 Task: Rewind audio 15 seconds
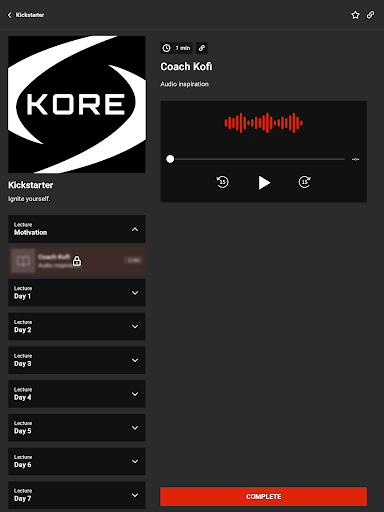pos(222,182)
